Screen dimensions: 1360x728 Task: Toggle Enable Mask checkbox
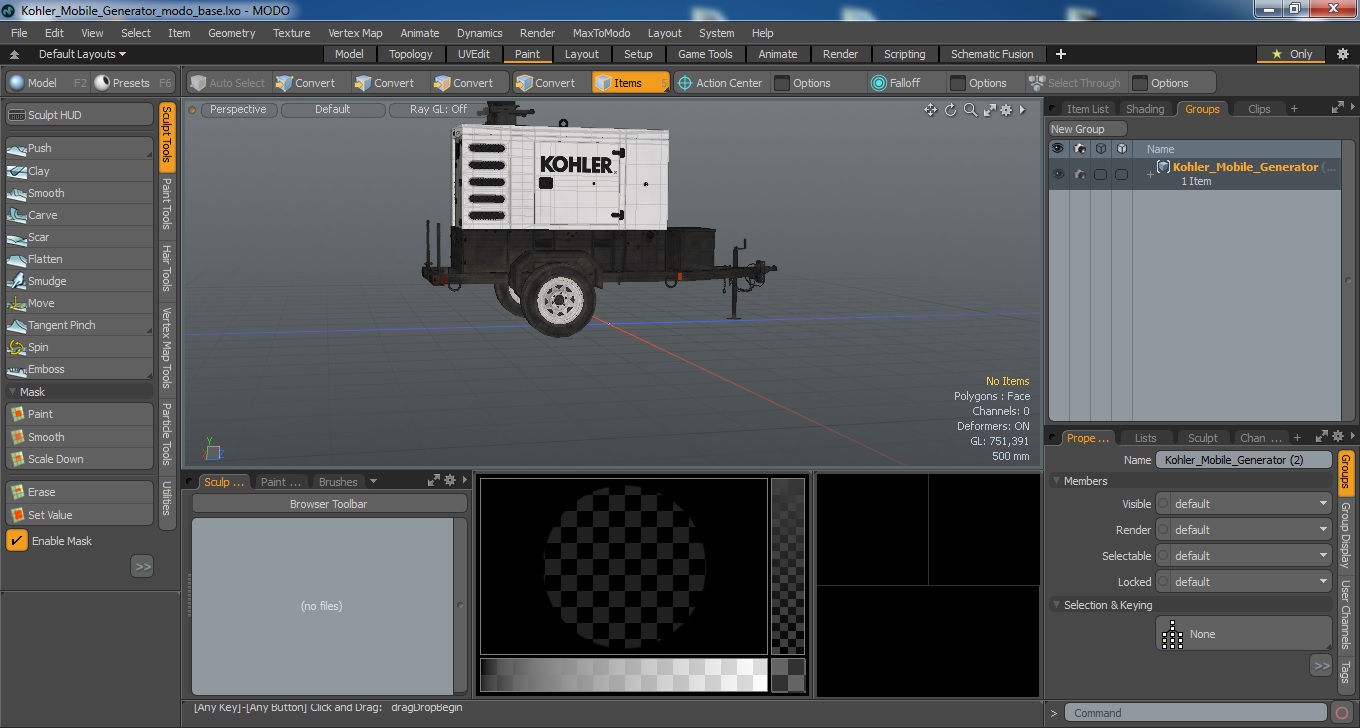point(17,541)
